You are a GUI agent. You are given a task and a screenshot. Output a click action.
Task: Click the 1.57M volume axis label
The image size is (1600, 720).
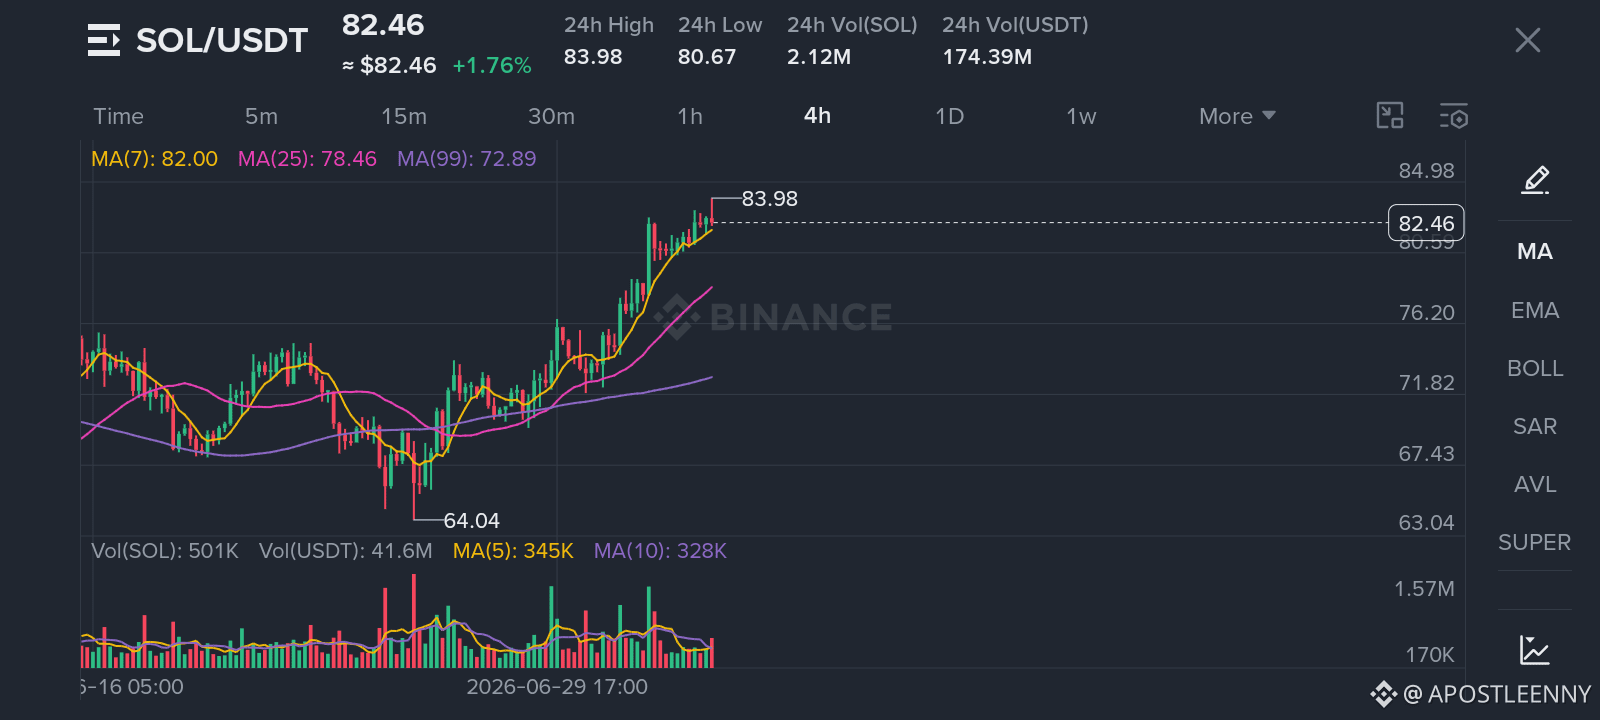(1424, 589)
